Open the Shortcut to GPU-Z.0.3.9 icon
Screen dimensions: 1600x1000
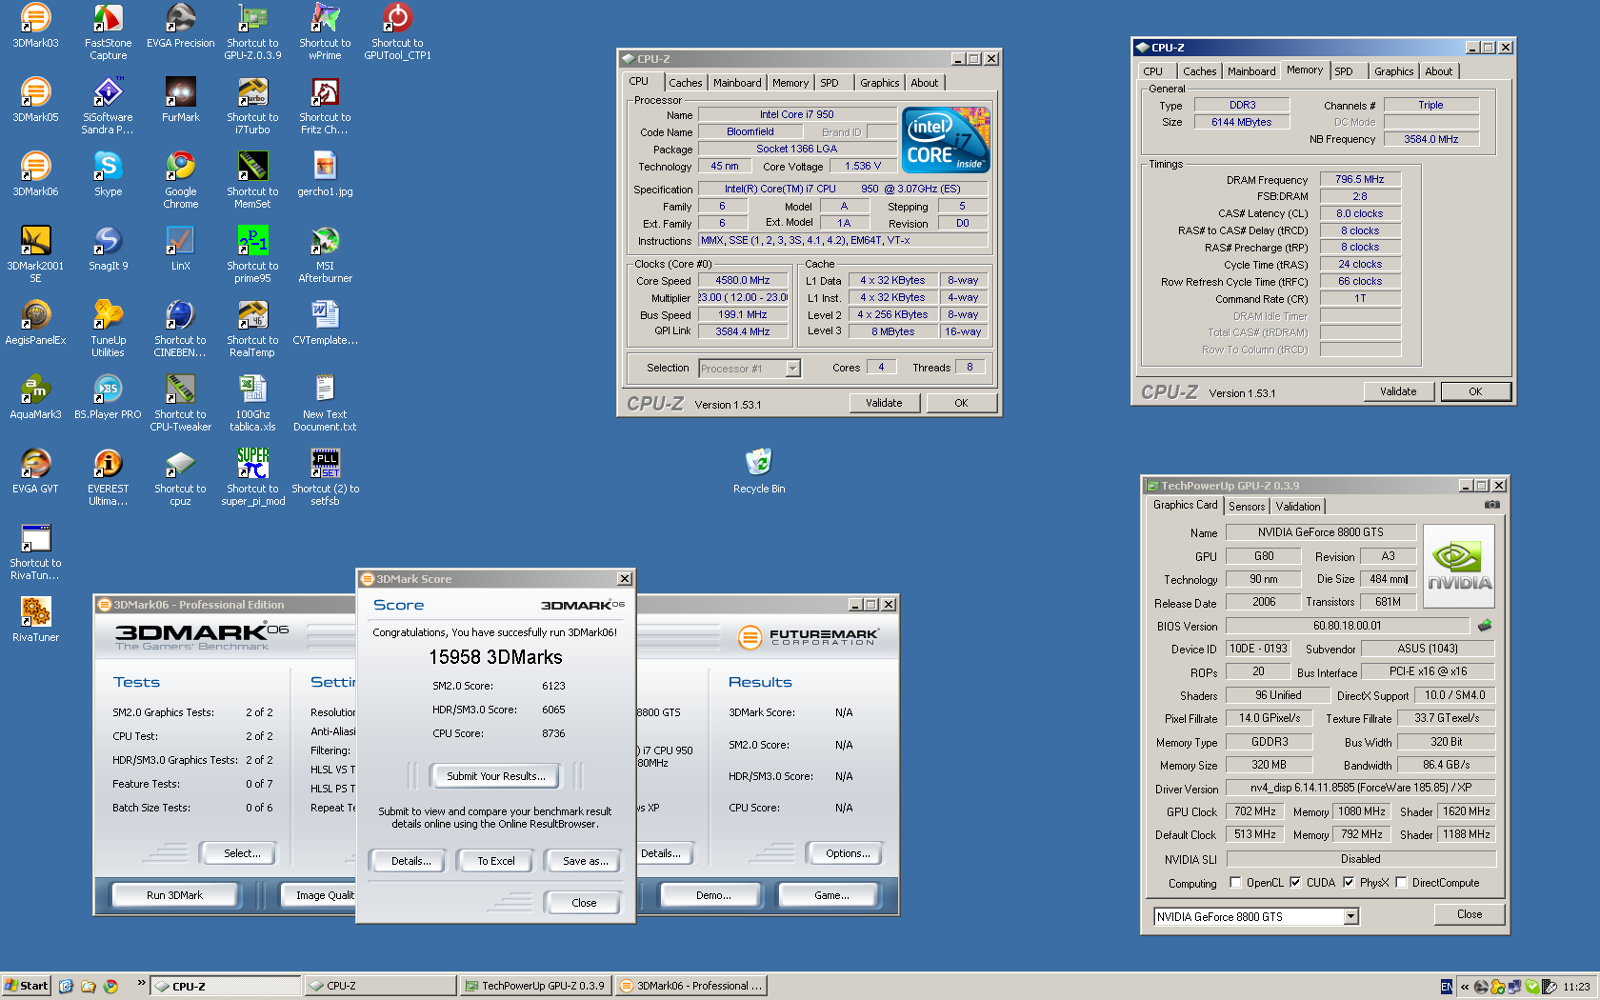[253, 33]
